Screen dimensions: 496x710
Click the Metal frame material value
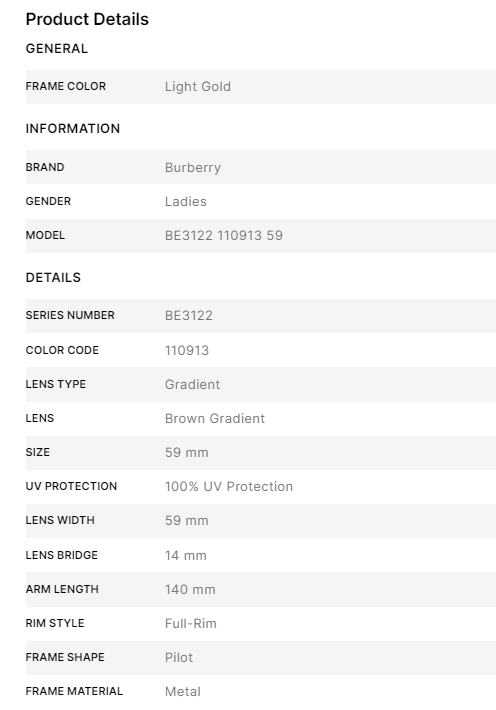(183, 691)
